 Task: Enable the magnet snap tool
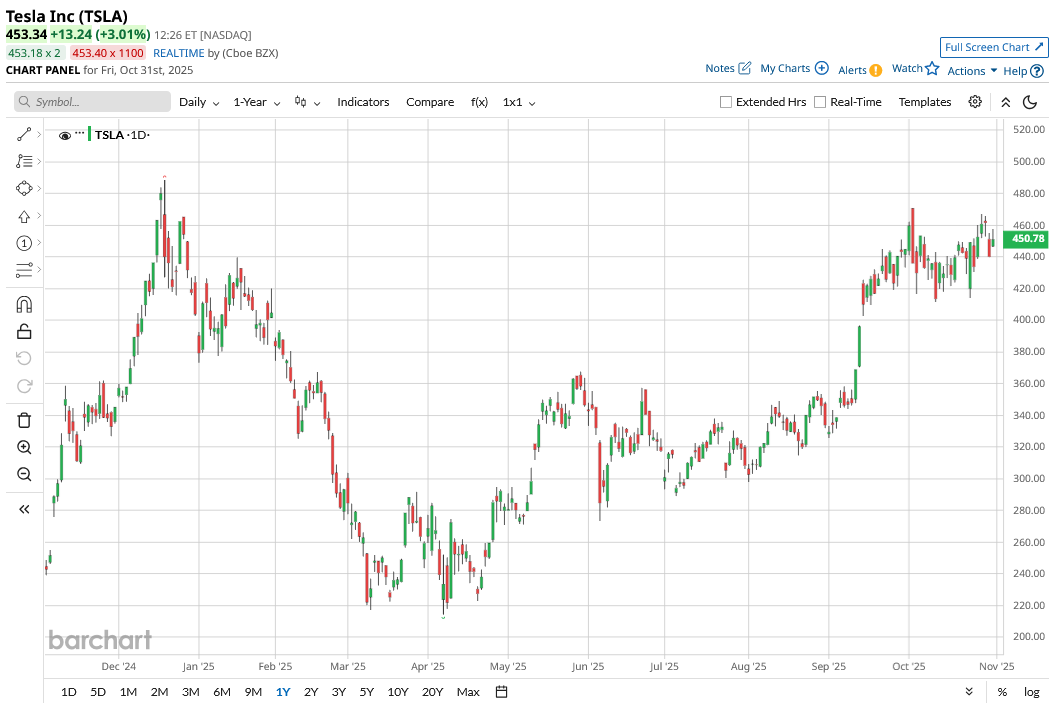tap(24, 304)
